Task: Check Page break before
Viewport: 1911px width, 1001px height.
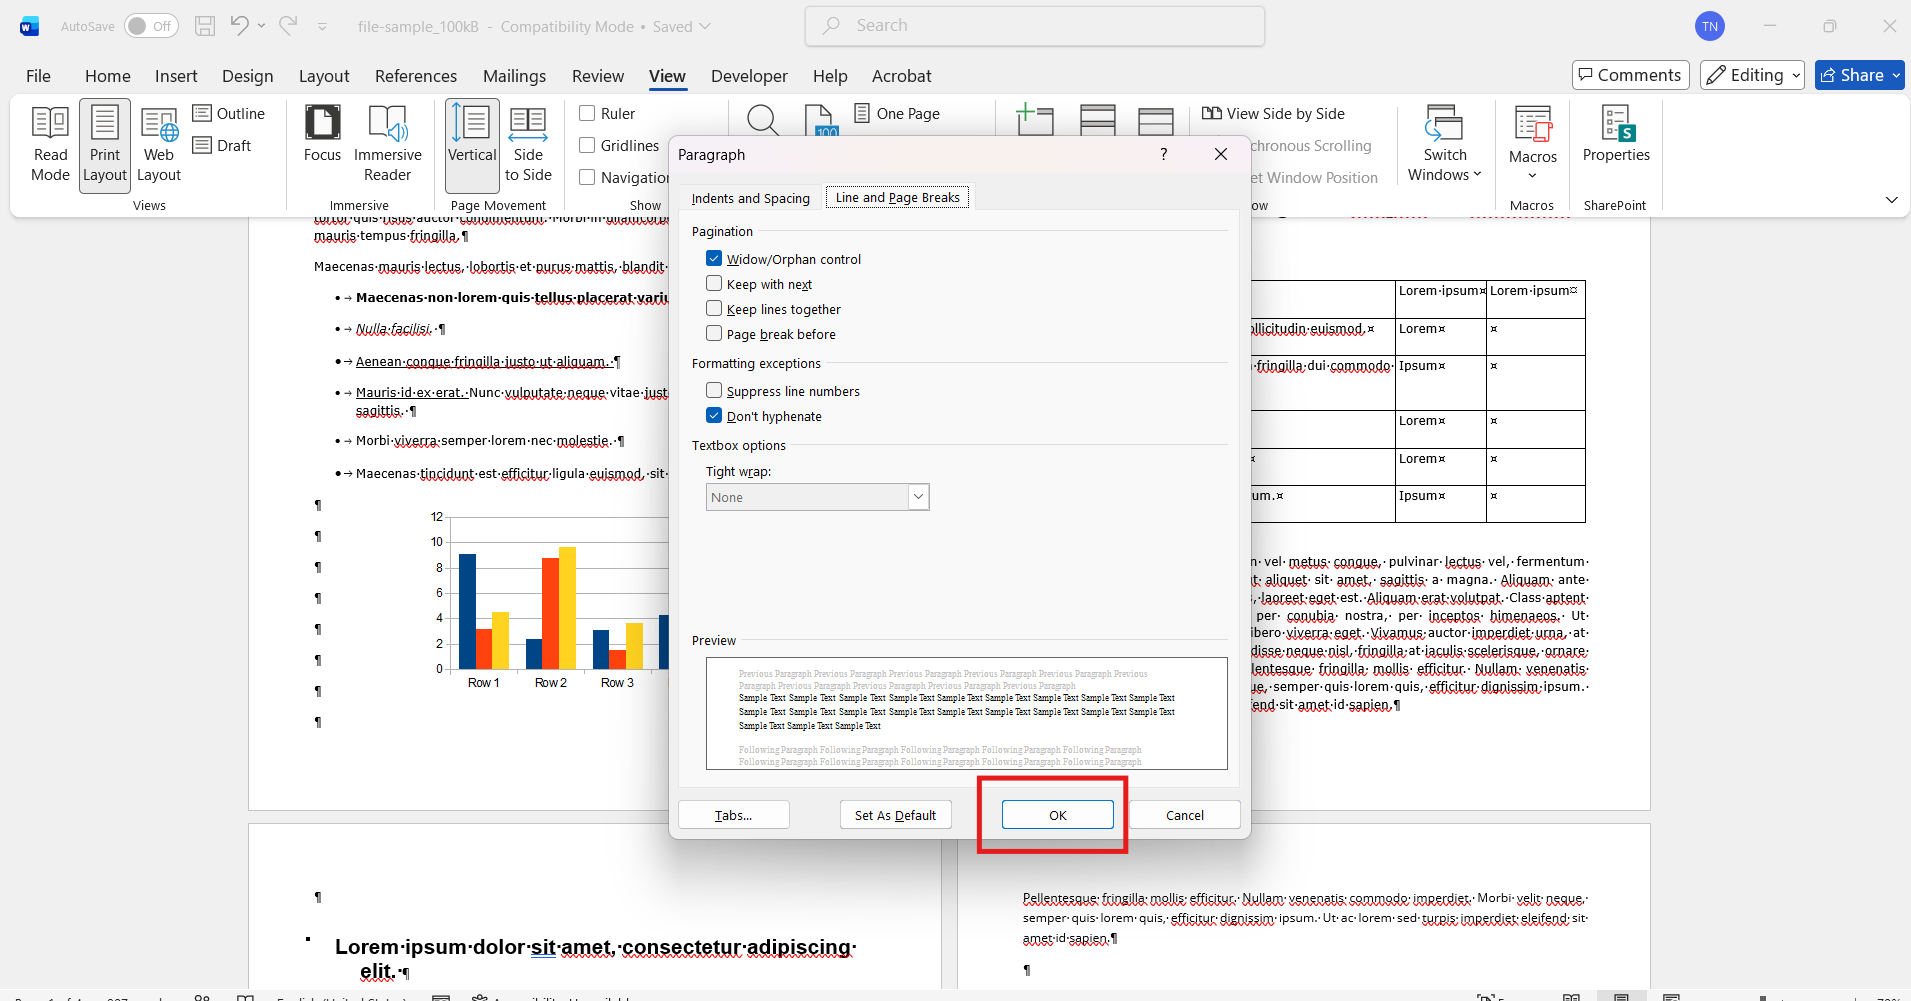Action: point(714,334)
